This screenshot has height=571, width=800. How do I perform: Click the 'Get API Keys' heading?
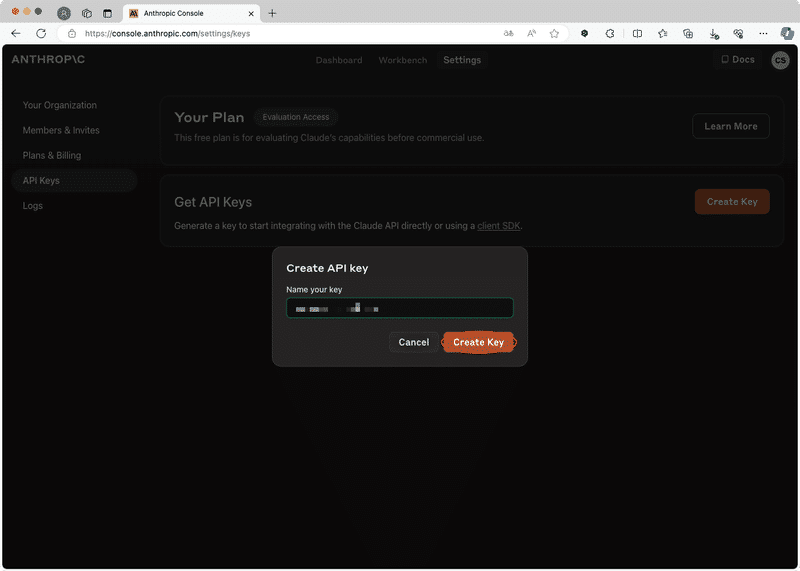pos(213,202)
